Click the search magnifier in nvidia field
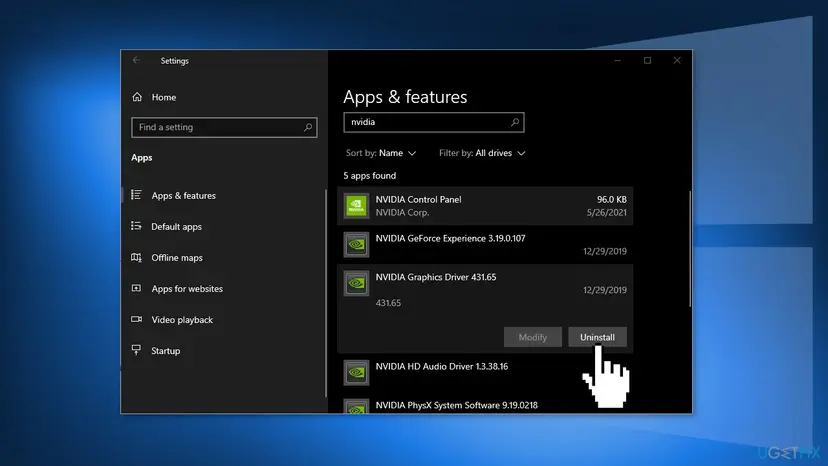The image size is (828, 466). point(515,122)
